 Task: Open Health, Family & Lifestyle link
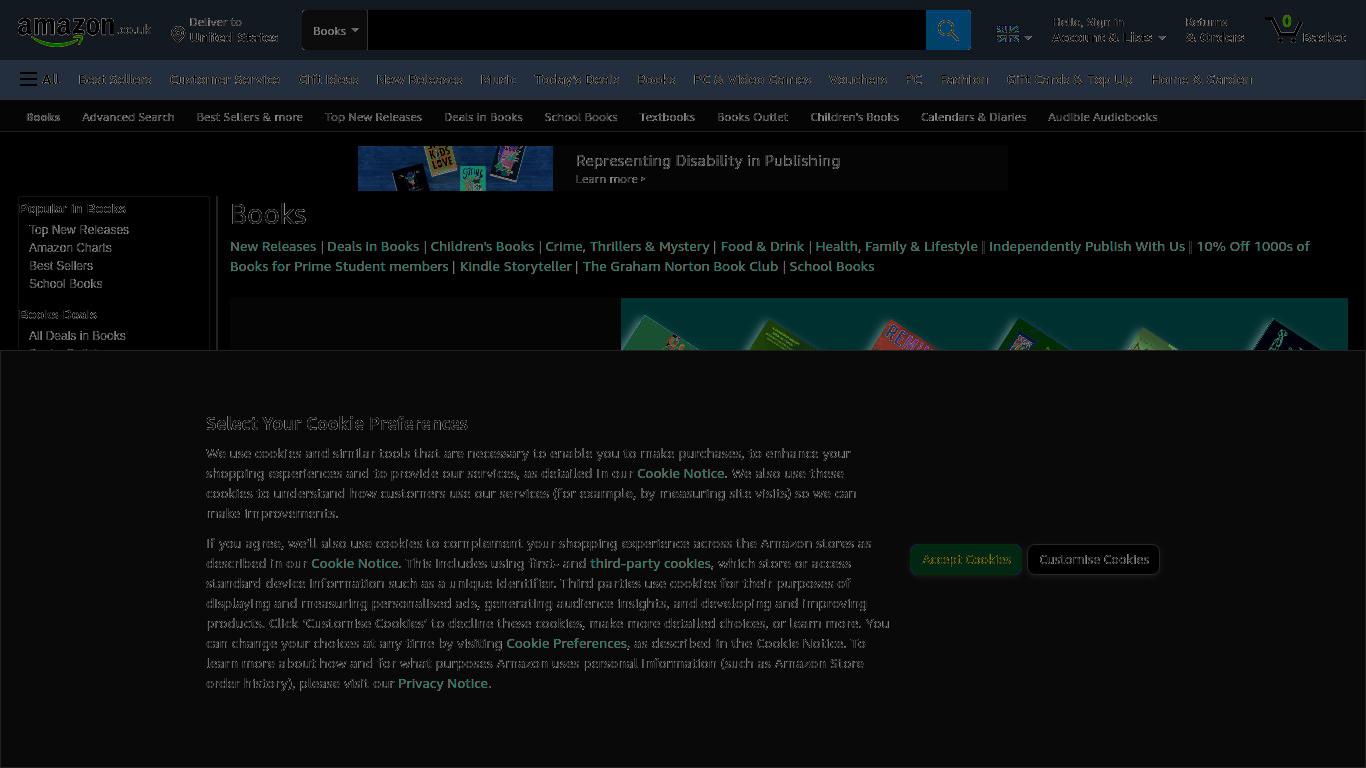[x=896, y=246]
